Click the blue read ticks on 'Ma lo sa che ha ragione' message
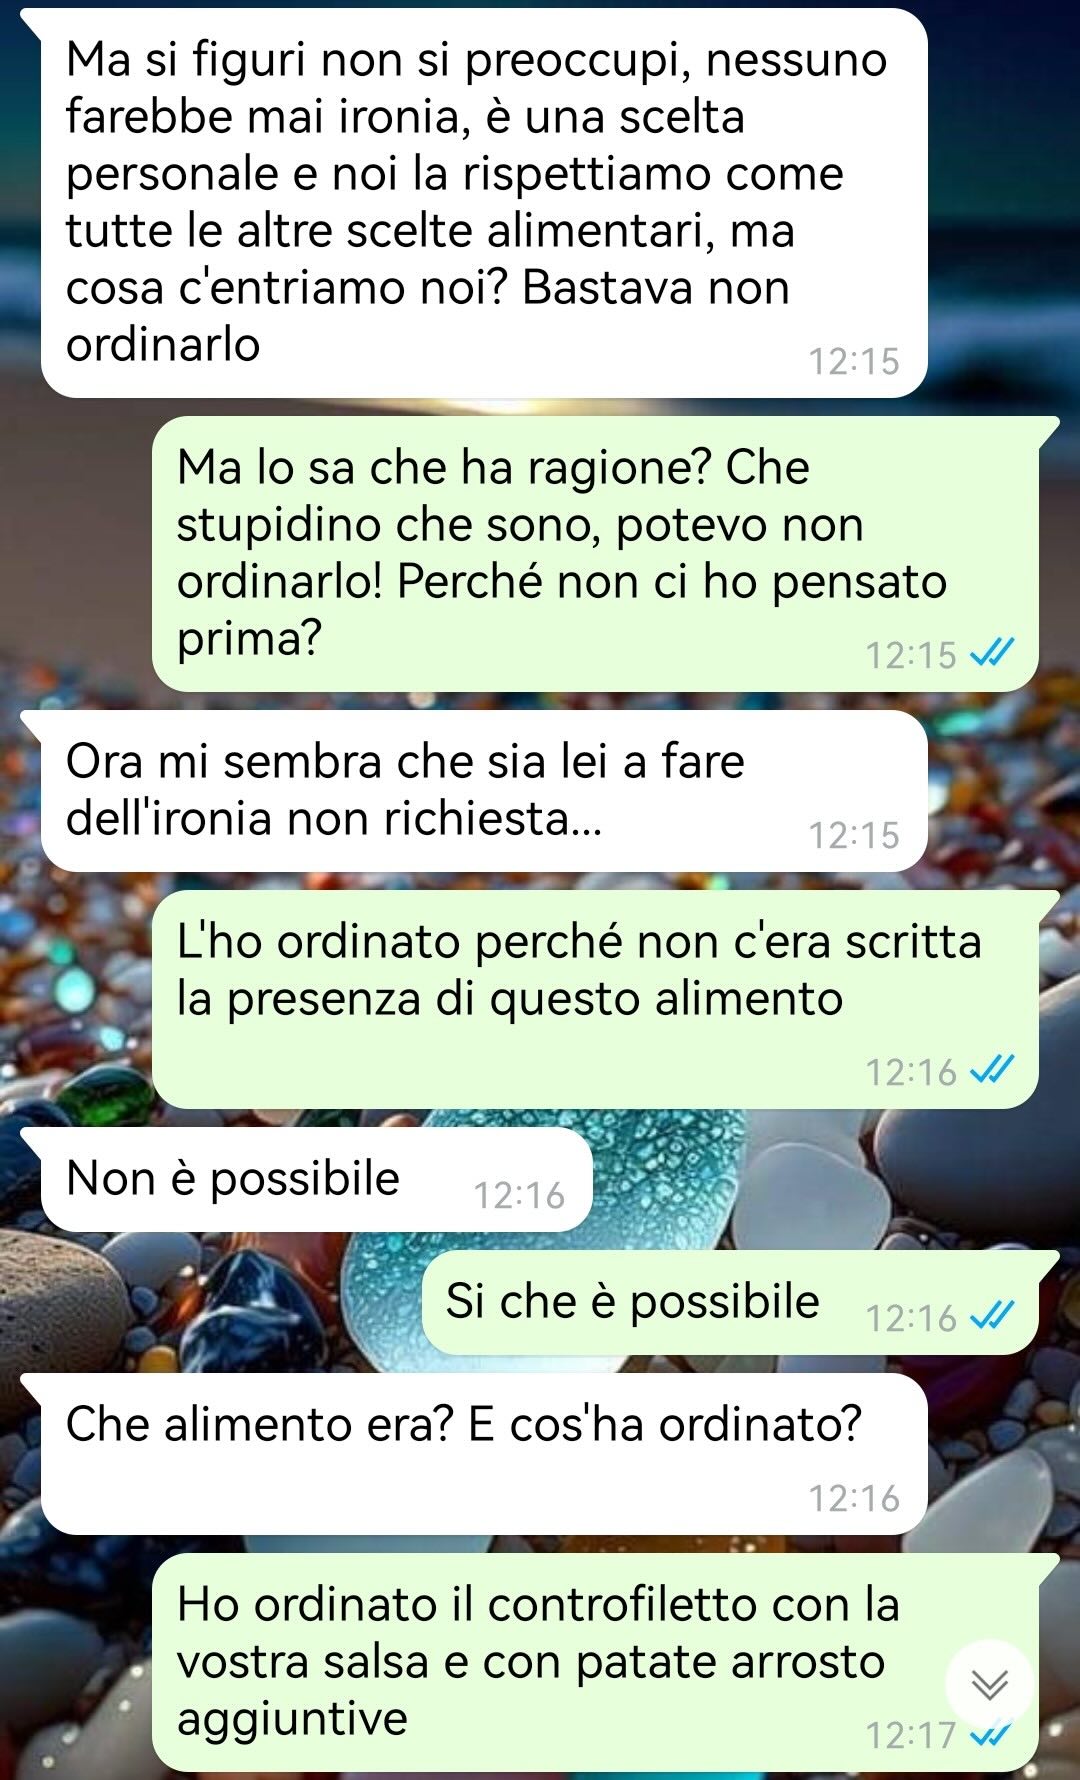Image resolution: width=1080 pixels, height=1780 pixels. 992,654
